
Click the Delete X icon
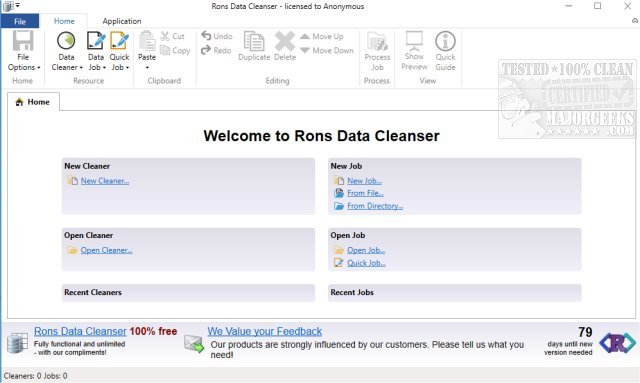point(284,41)
